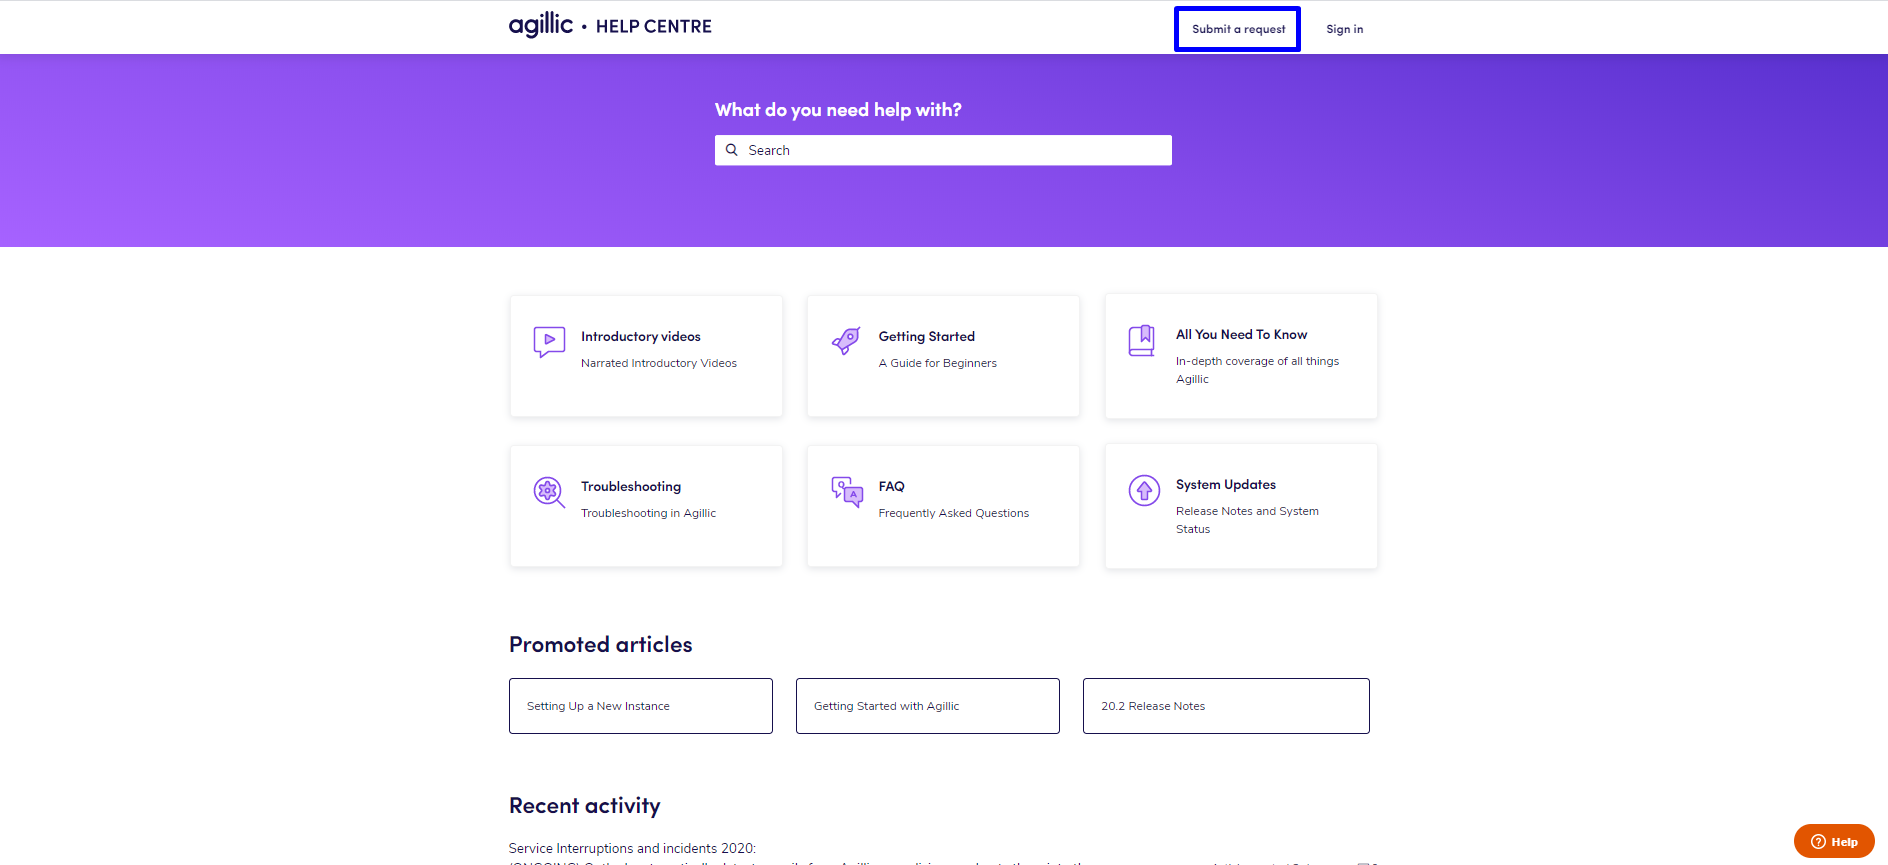Open Setting Up a New Instance article
The height and width of the screenshot is (865, 1888).
[x=641, y=706]
